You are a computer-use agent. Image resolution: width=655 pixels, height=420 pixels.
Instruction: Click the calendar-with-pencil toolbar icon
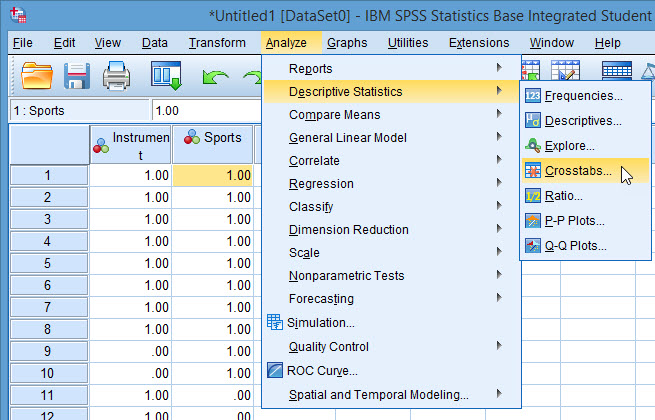tap(565, 70)
